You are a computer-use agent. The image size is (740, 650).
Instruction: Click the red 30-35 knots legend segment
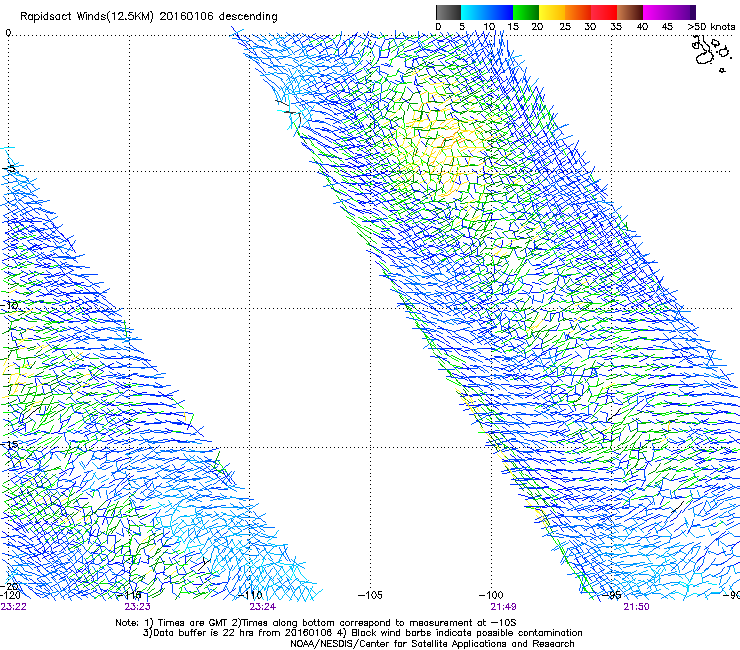click(x=604, y=12)
